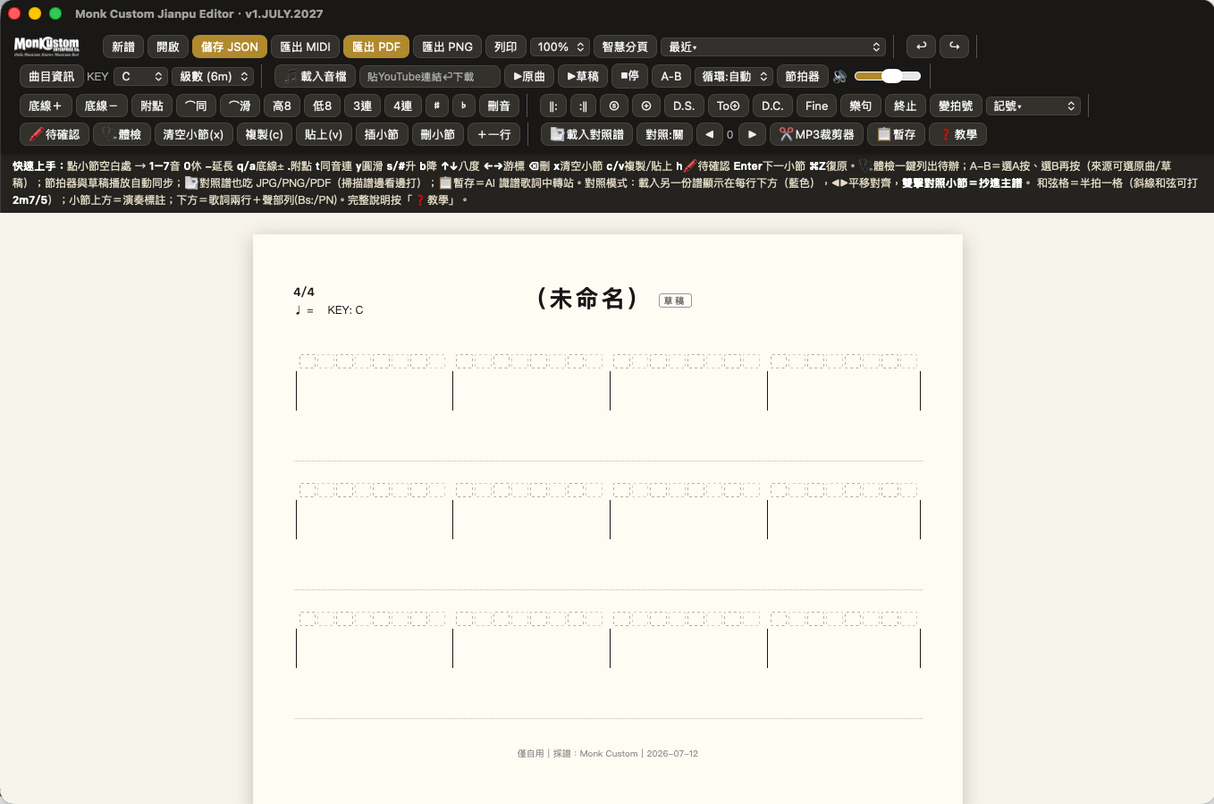This screenshot has height=804, width=1214.
Task: Shift reference score right arrow
Action: tap(752, 134)
